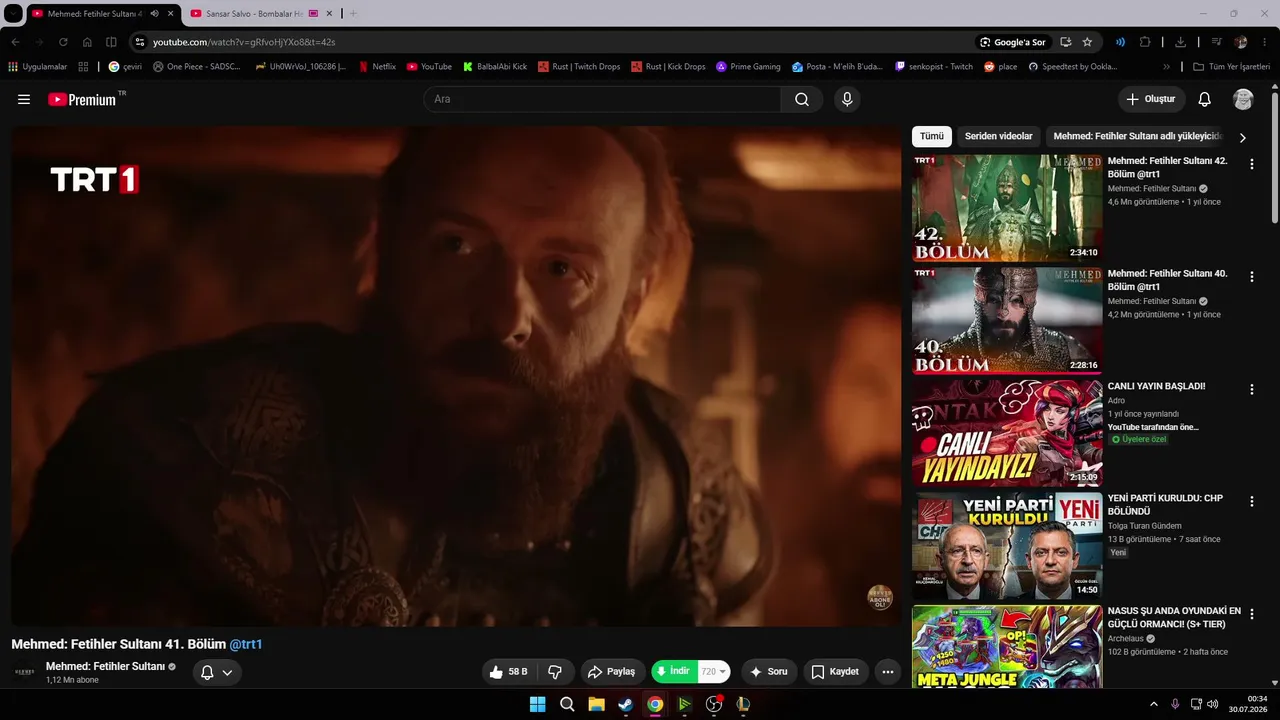The image size is (1280, 720).
Task: Open the @trt1 link in title
Action: point(246,644)
